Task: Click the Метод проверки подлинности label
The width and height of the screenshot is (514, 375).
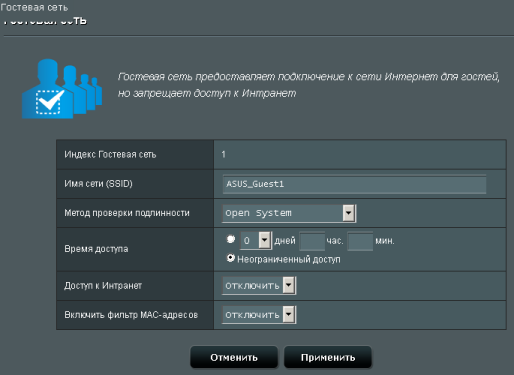Action: click(127, 213)
